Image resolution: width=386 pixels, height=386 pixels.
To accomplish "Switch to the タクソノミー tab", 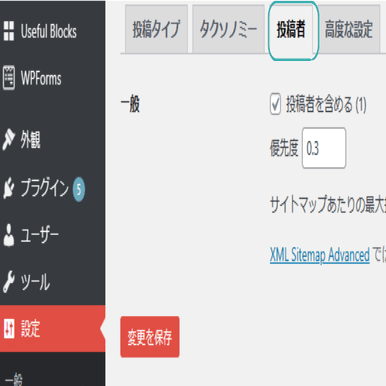I will (228, 29).
